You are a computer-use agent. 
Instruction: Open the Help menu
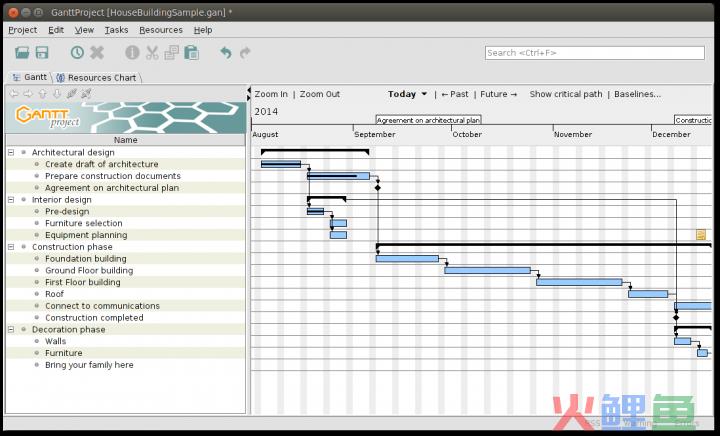coord(203,30)
